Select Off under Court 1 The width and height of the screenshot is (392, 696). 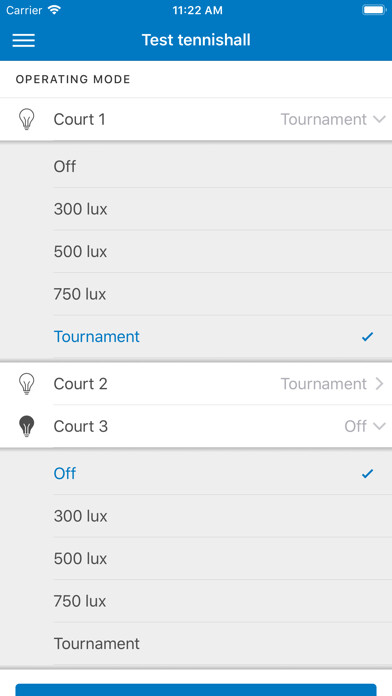click(x=196, y=166)
